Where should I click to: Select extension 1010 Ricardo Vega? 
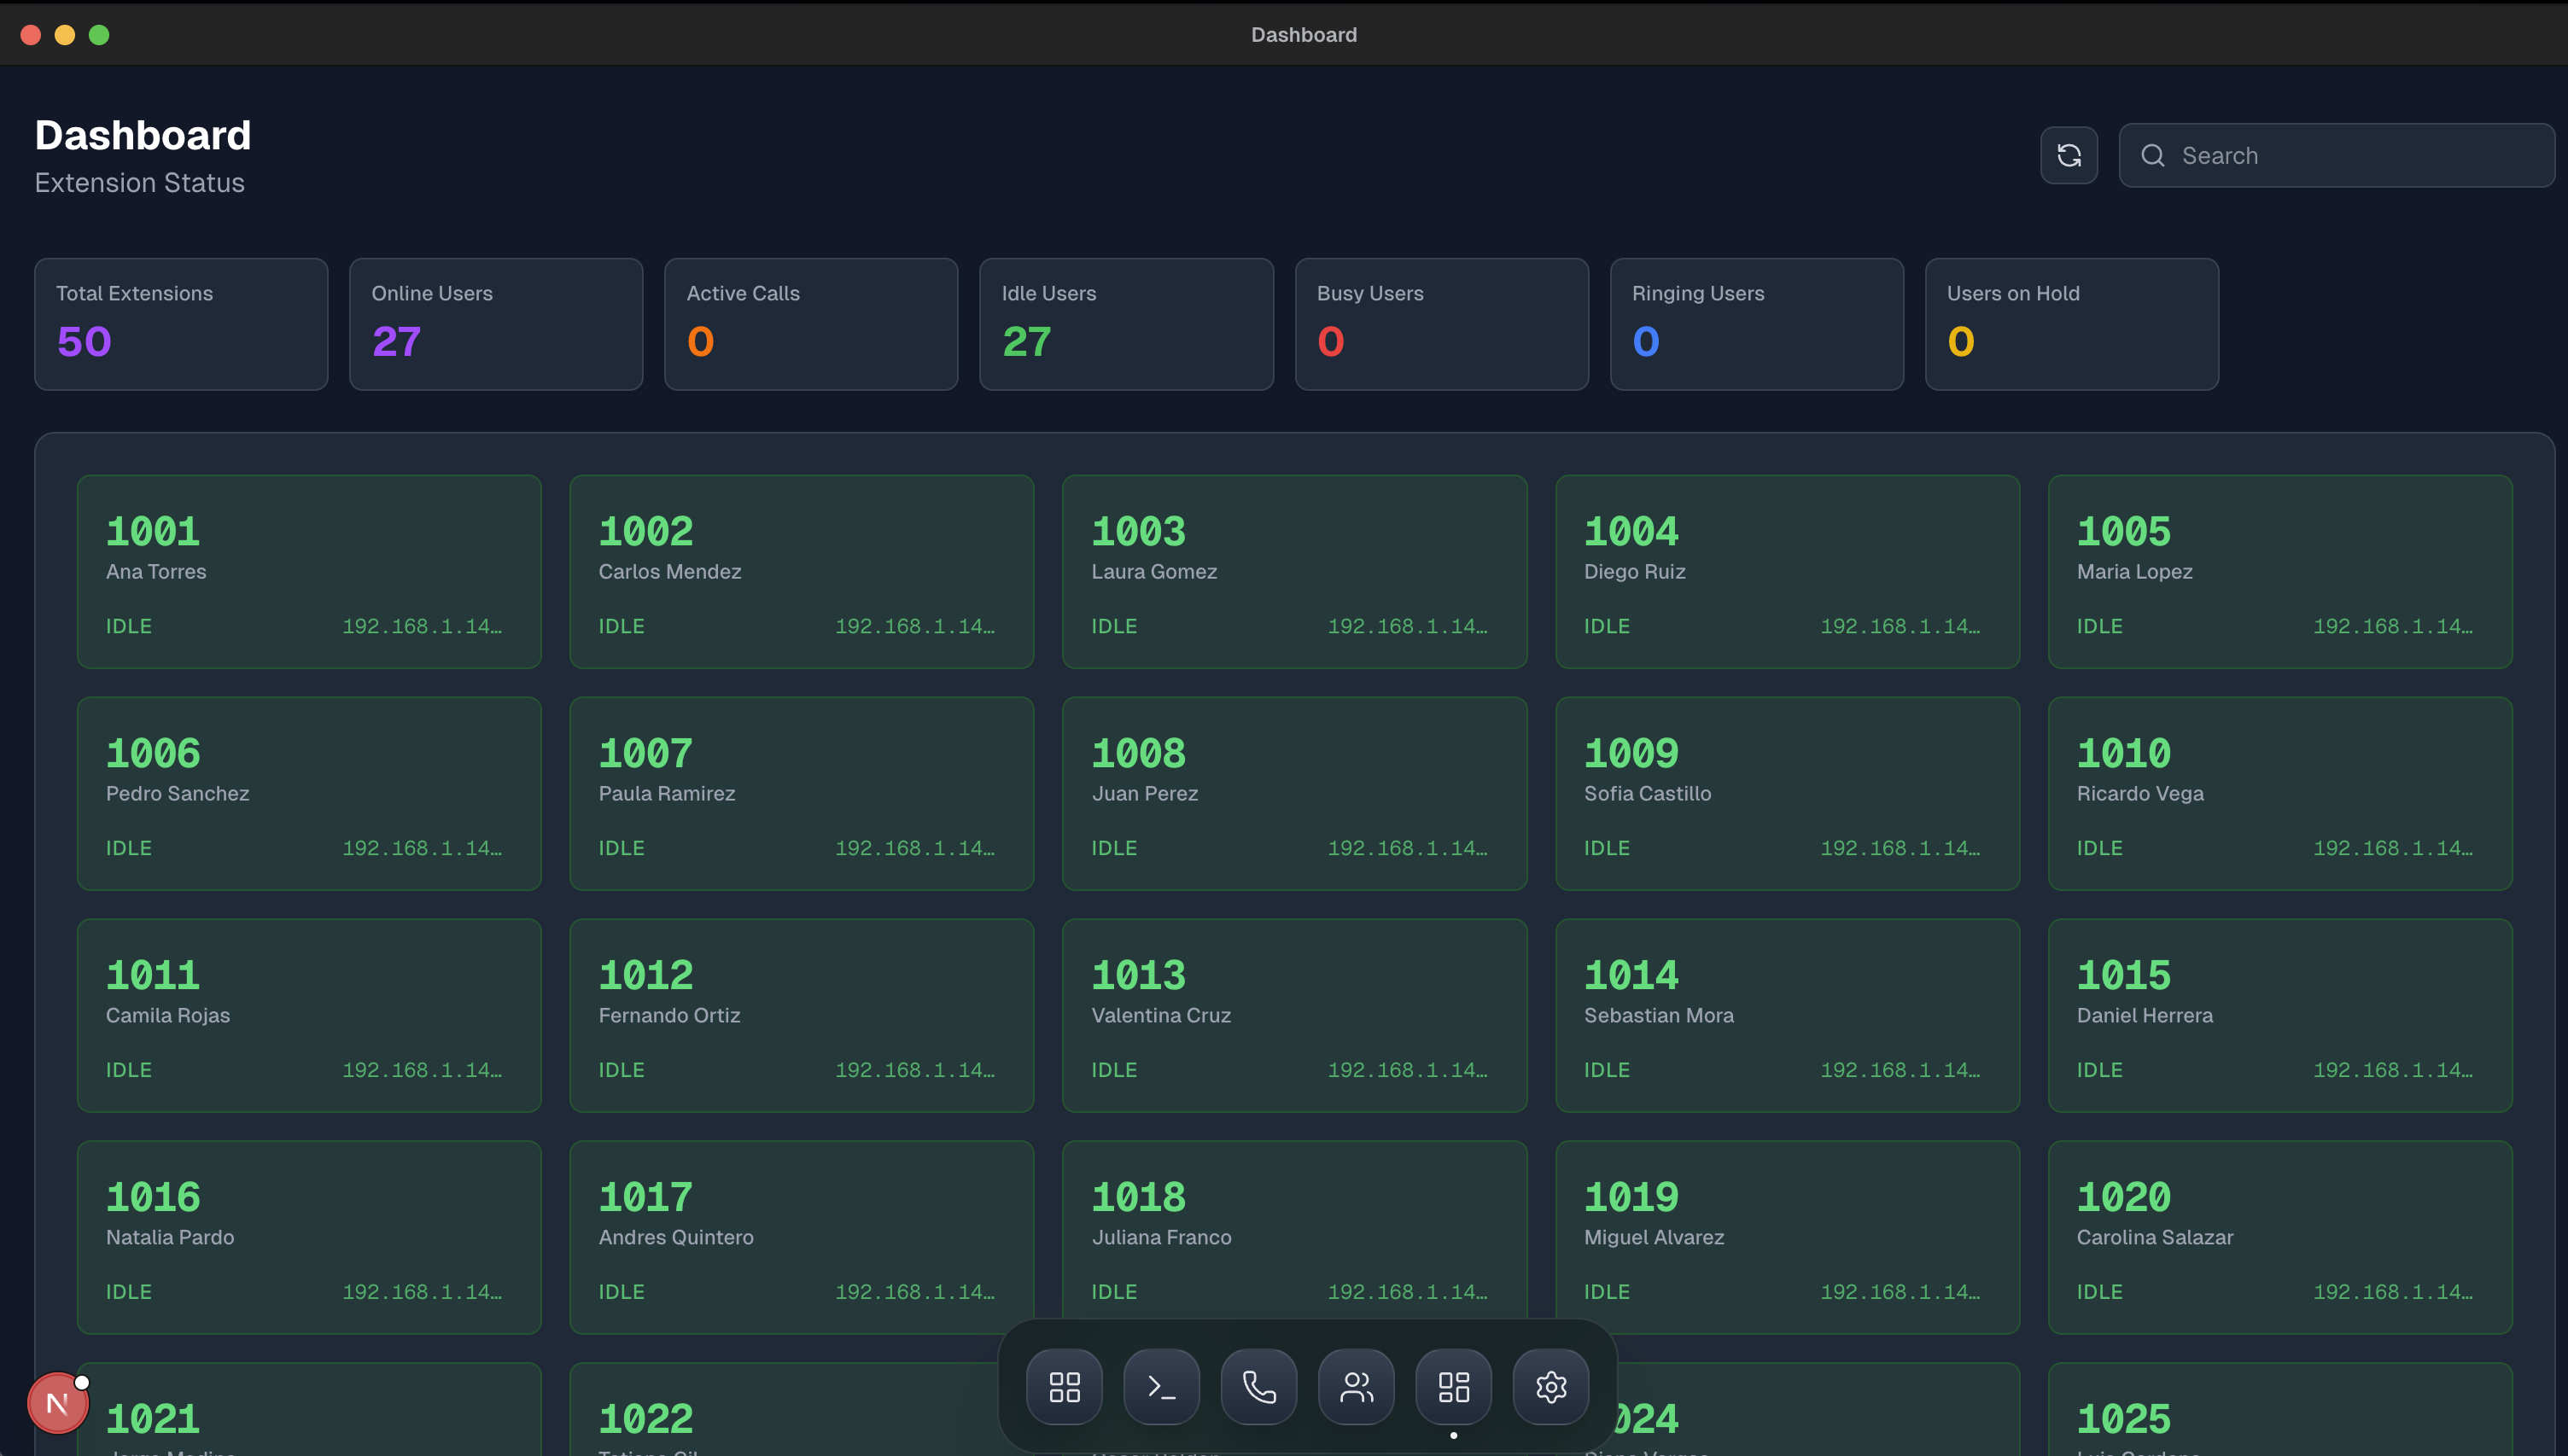pyautogui.click(x=2280, y=794)
